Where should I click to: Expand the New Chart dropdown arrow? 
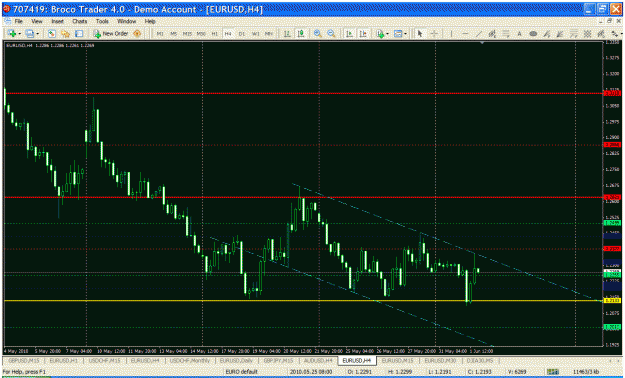[x=19, y=34]
